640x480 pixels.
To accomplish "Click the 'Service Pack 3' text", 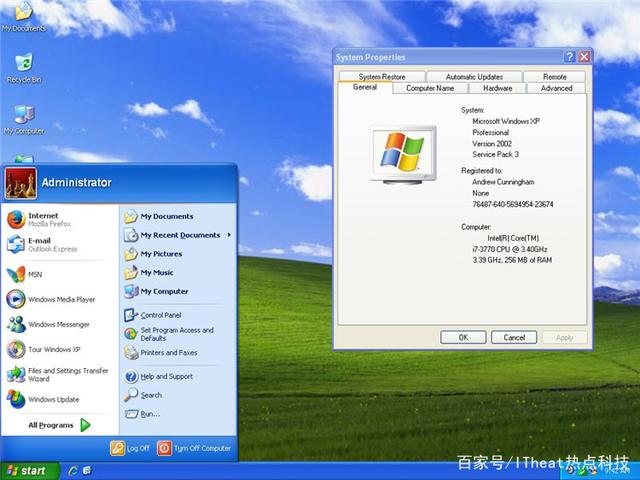I will point(496,154).
